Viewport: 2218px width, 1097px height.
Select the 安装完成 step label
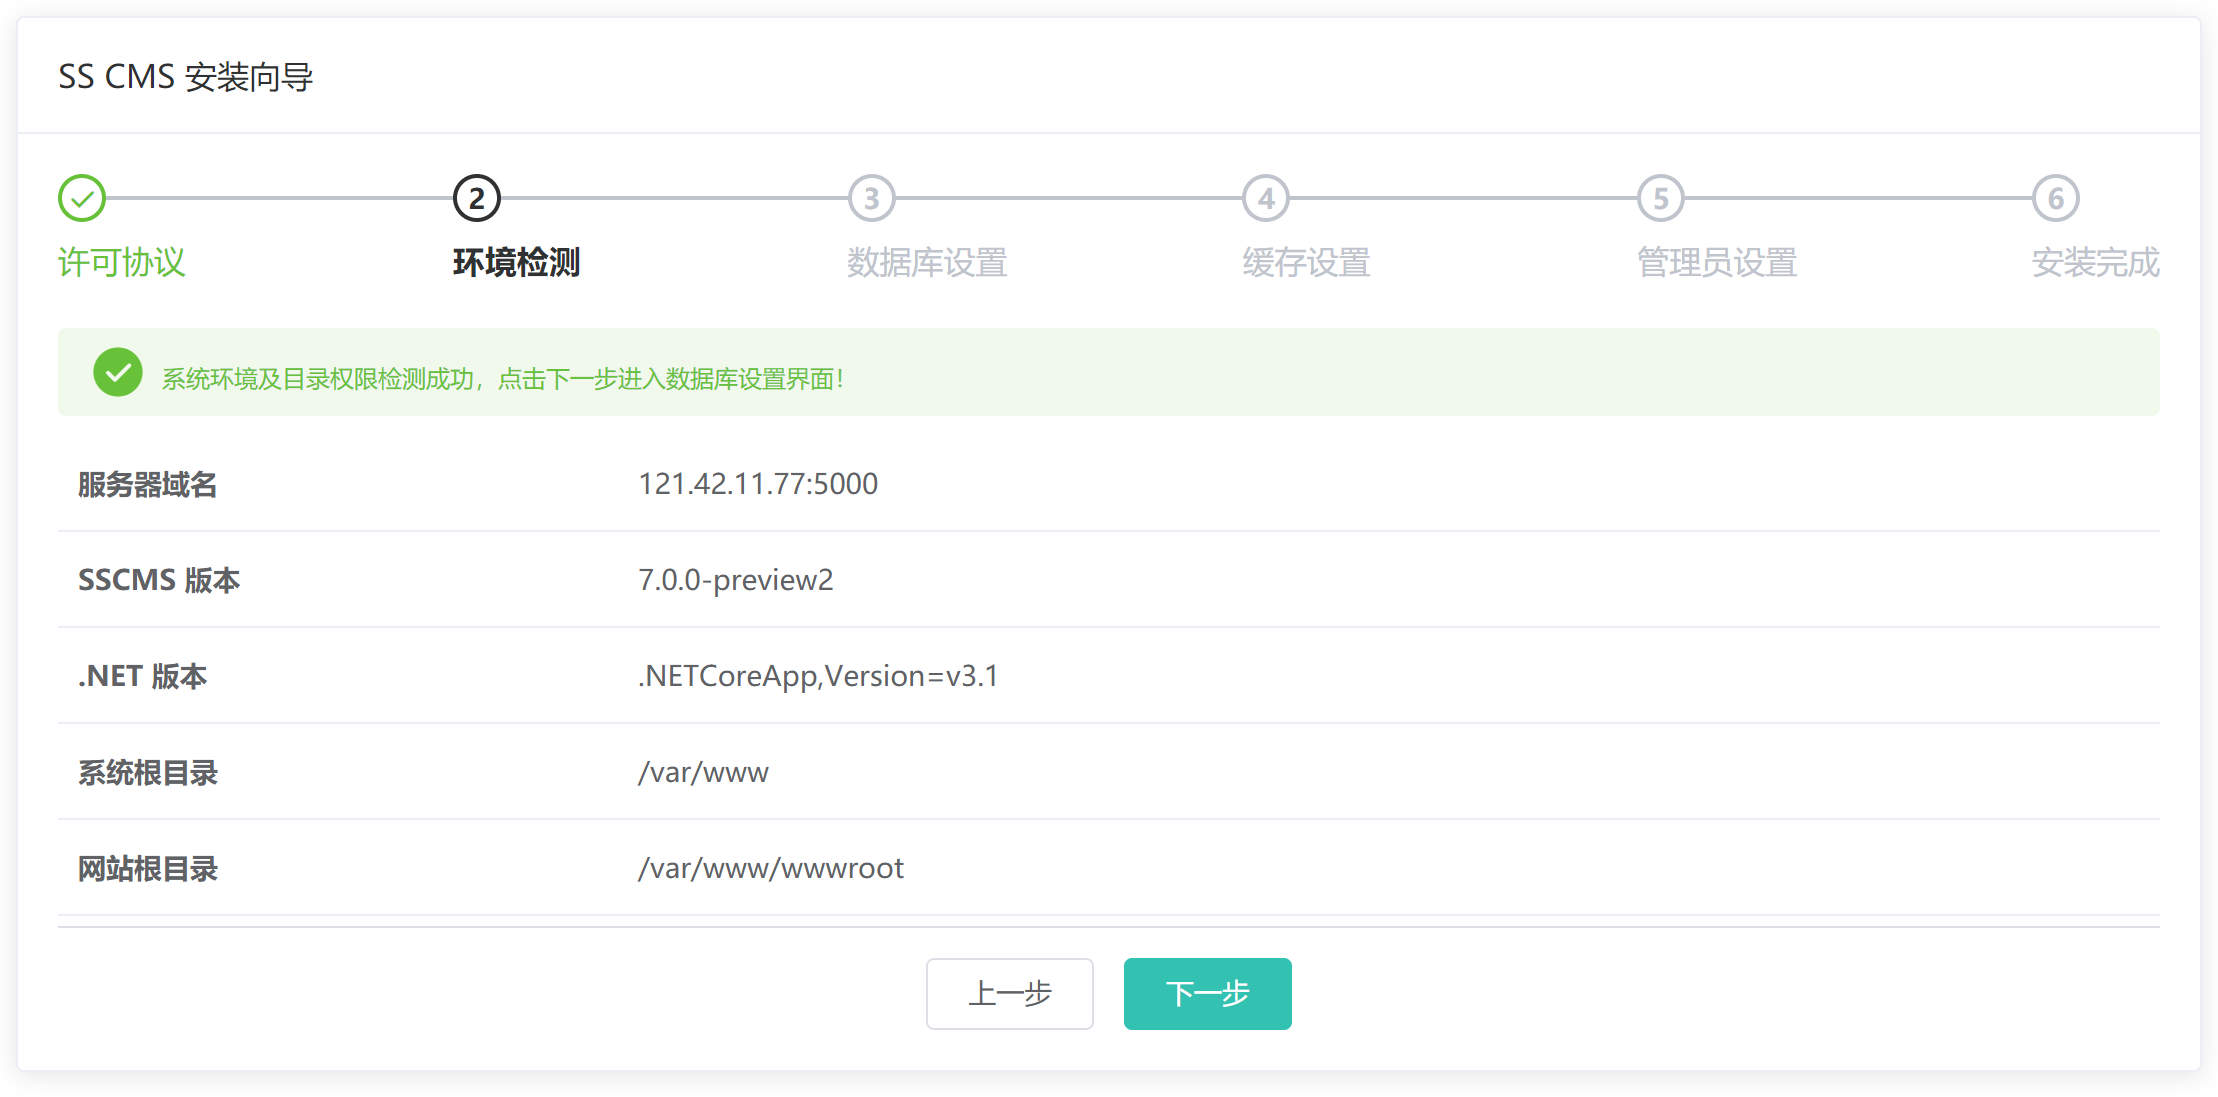(2095, 263)
